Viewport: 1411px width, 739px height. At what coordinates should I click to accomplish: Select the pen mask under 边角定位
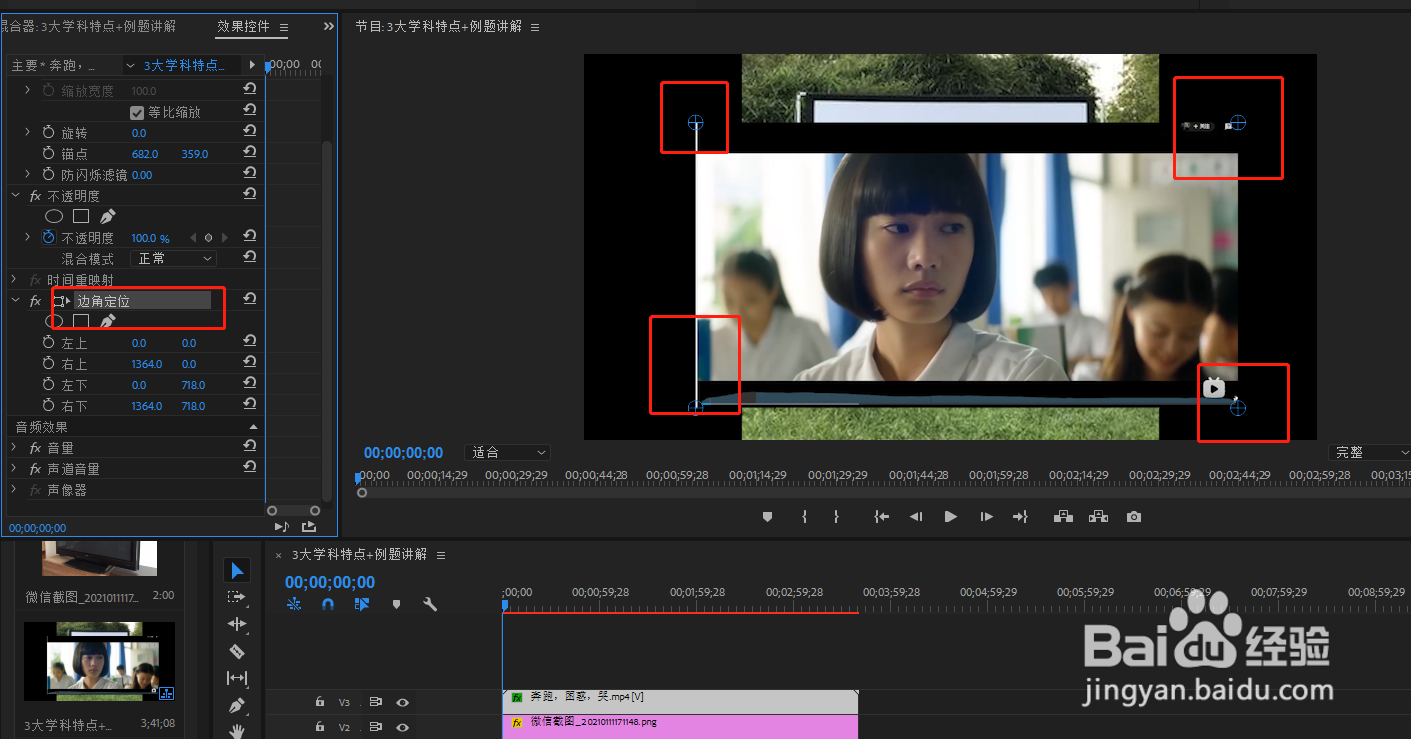(x=108, y=321)
